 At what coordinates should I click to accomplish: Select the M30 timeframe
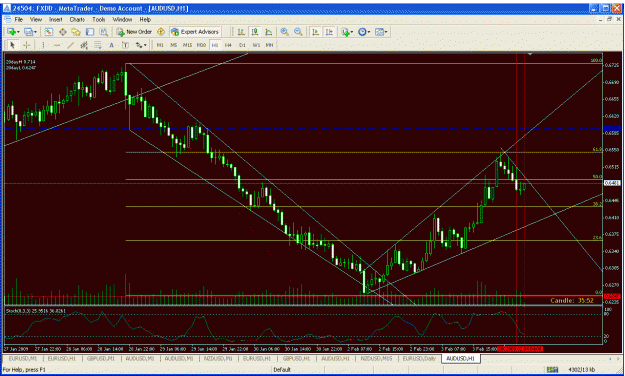click(201, 45)
